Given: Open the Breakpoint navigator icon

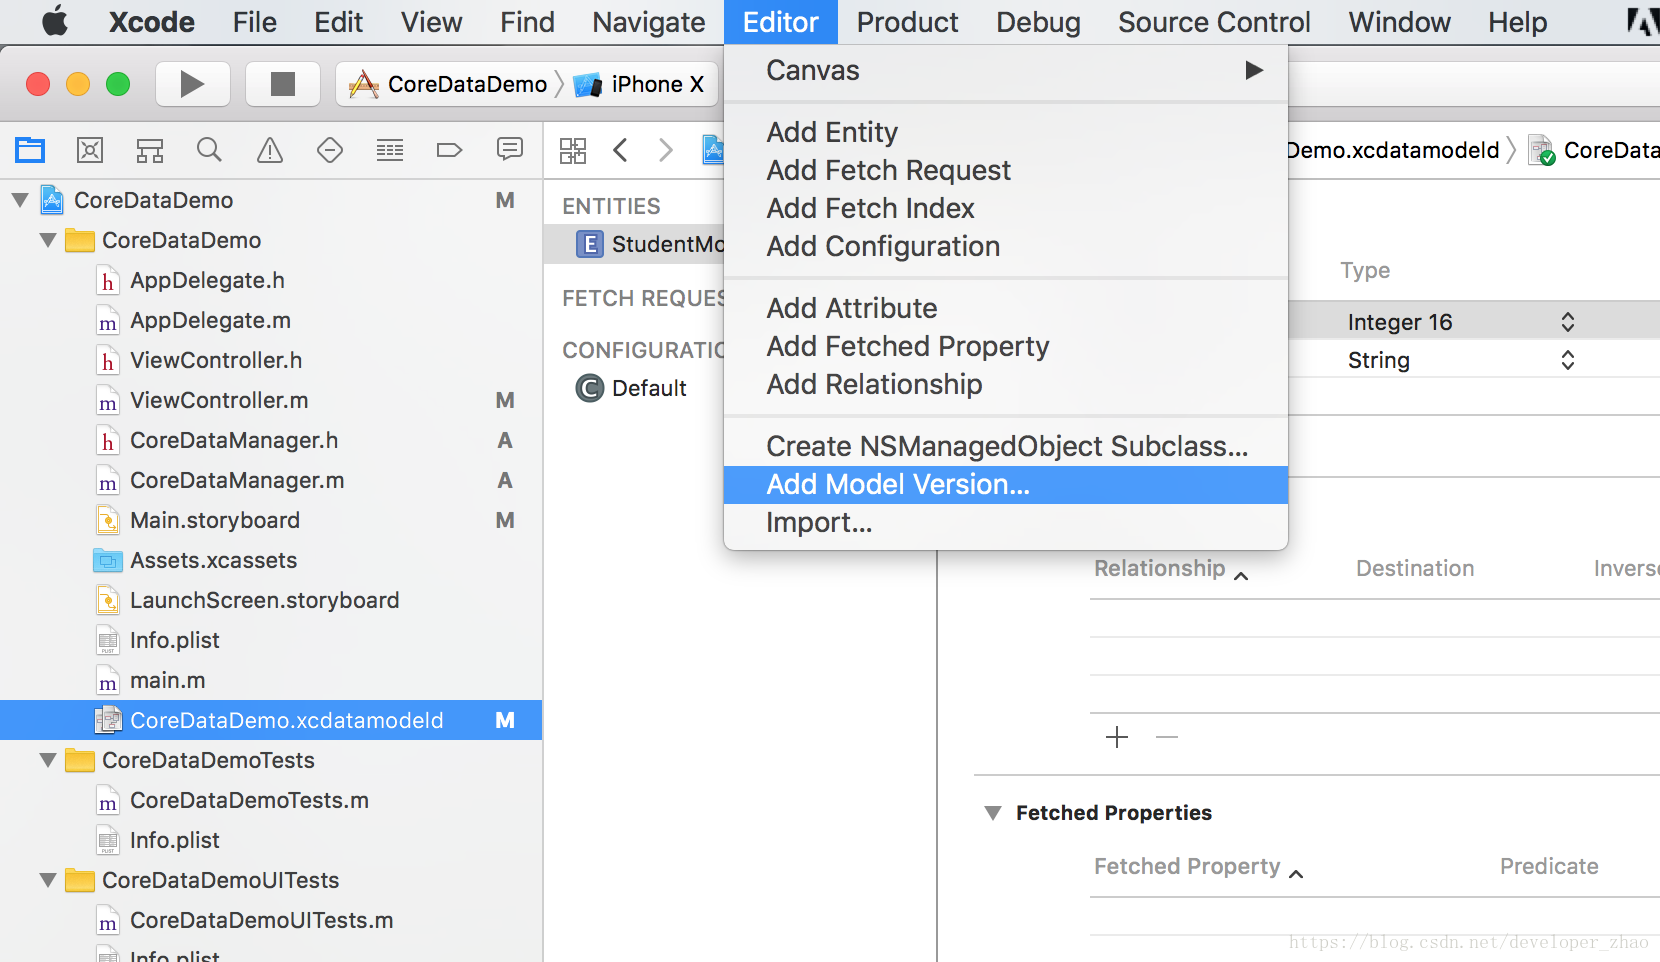Looking at the screenshot, I should click(x=450, y=150).
